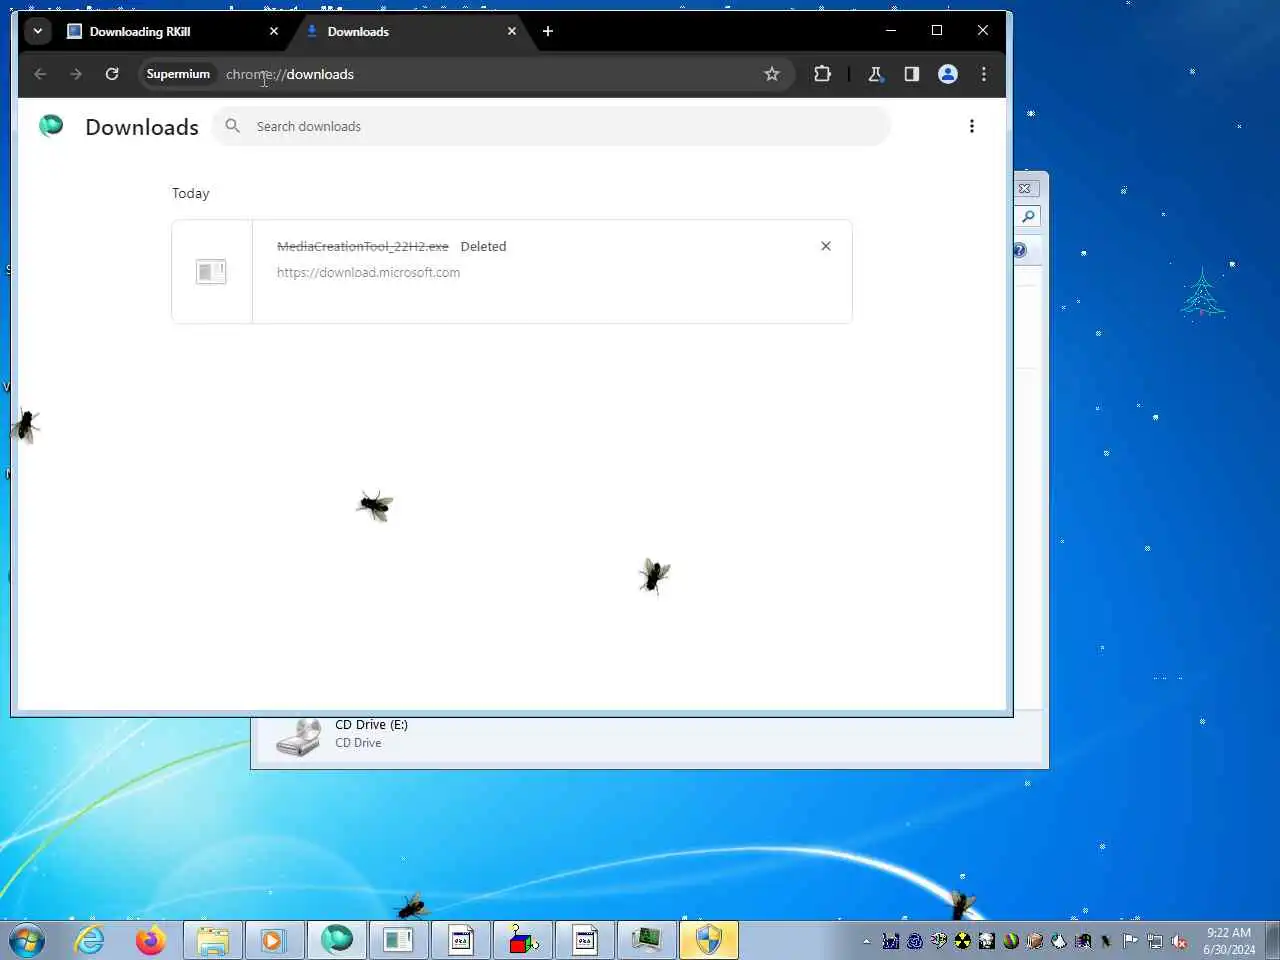Click the Supermium logo beside Downloads heading

[x=51, y=125]
